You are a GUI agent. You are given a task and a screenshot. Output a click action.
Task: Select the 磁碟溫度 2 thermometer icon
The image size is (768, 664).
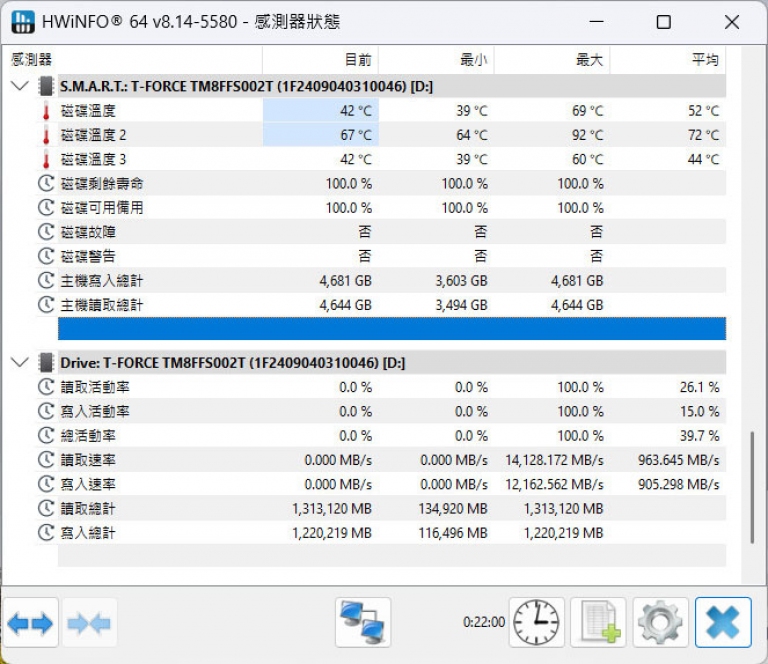tap(46, 135)
